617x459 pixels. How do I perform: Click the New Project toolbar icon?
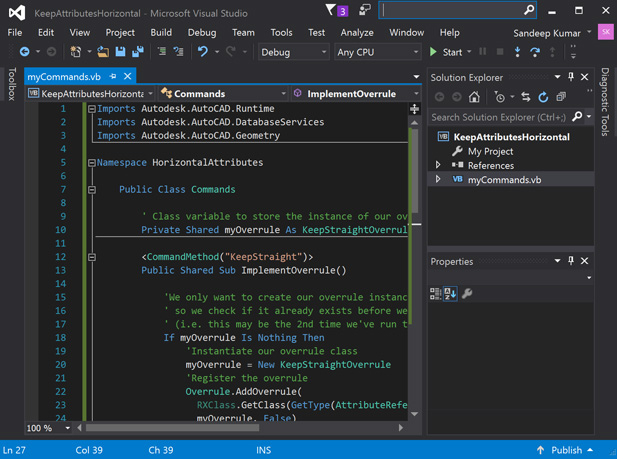[x=76, y=52]
